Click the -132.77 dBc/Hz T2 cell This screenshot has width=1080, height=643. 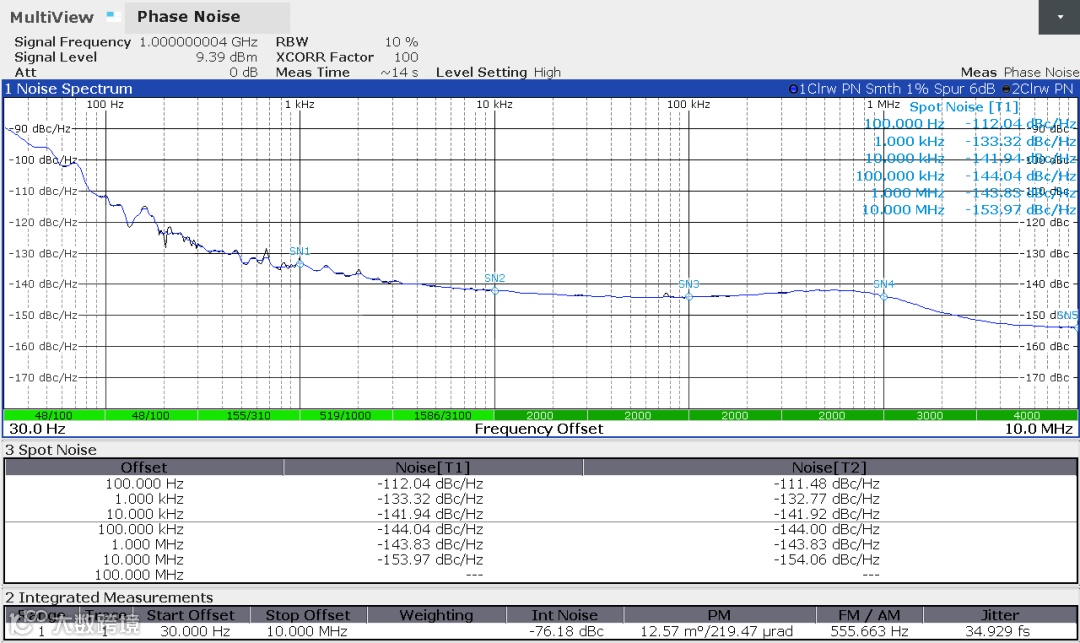827,499
